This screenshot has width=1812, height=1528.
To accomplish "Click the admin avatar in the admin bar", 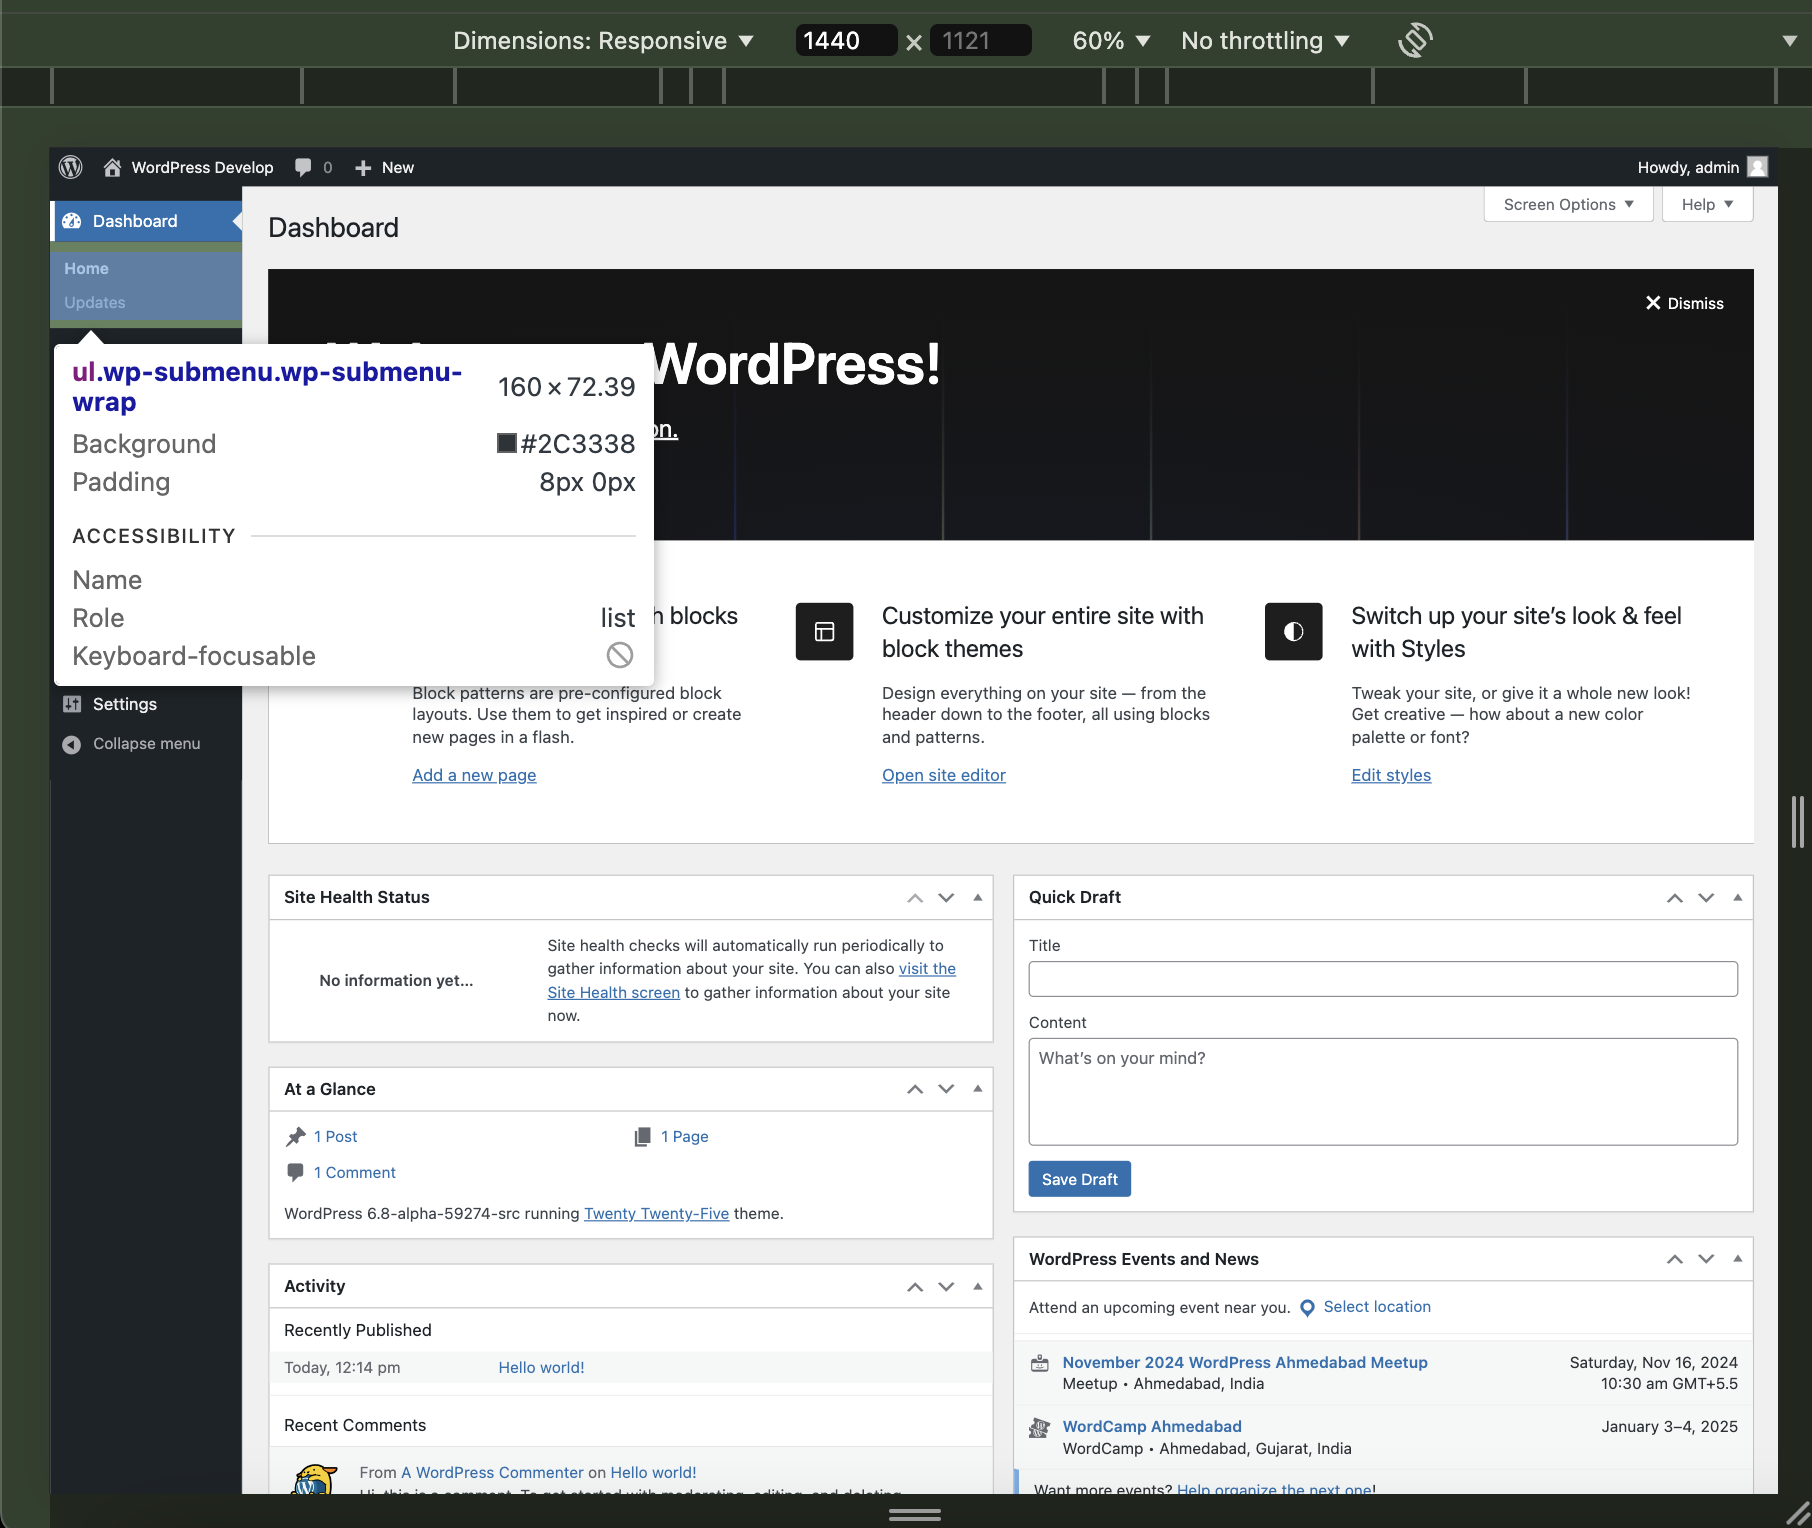I will click(x=1757, y=167).
